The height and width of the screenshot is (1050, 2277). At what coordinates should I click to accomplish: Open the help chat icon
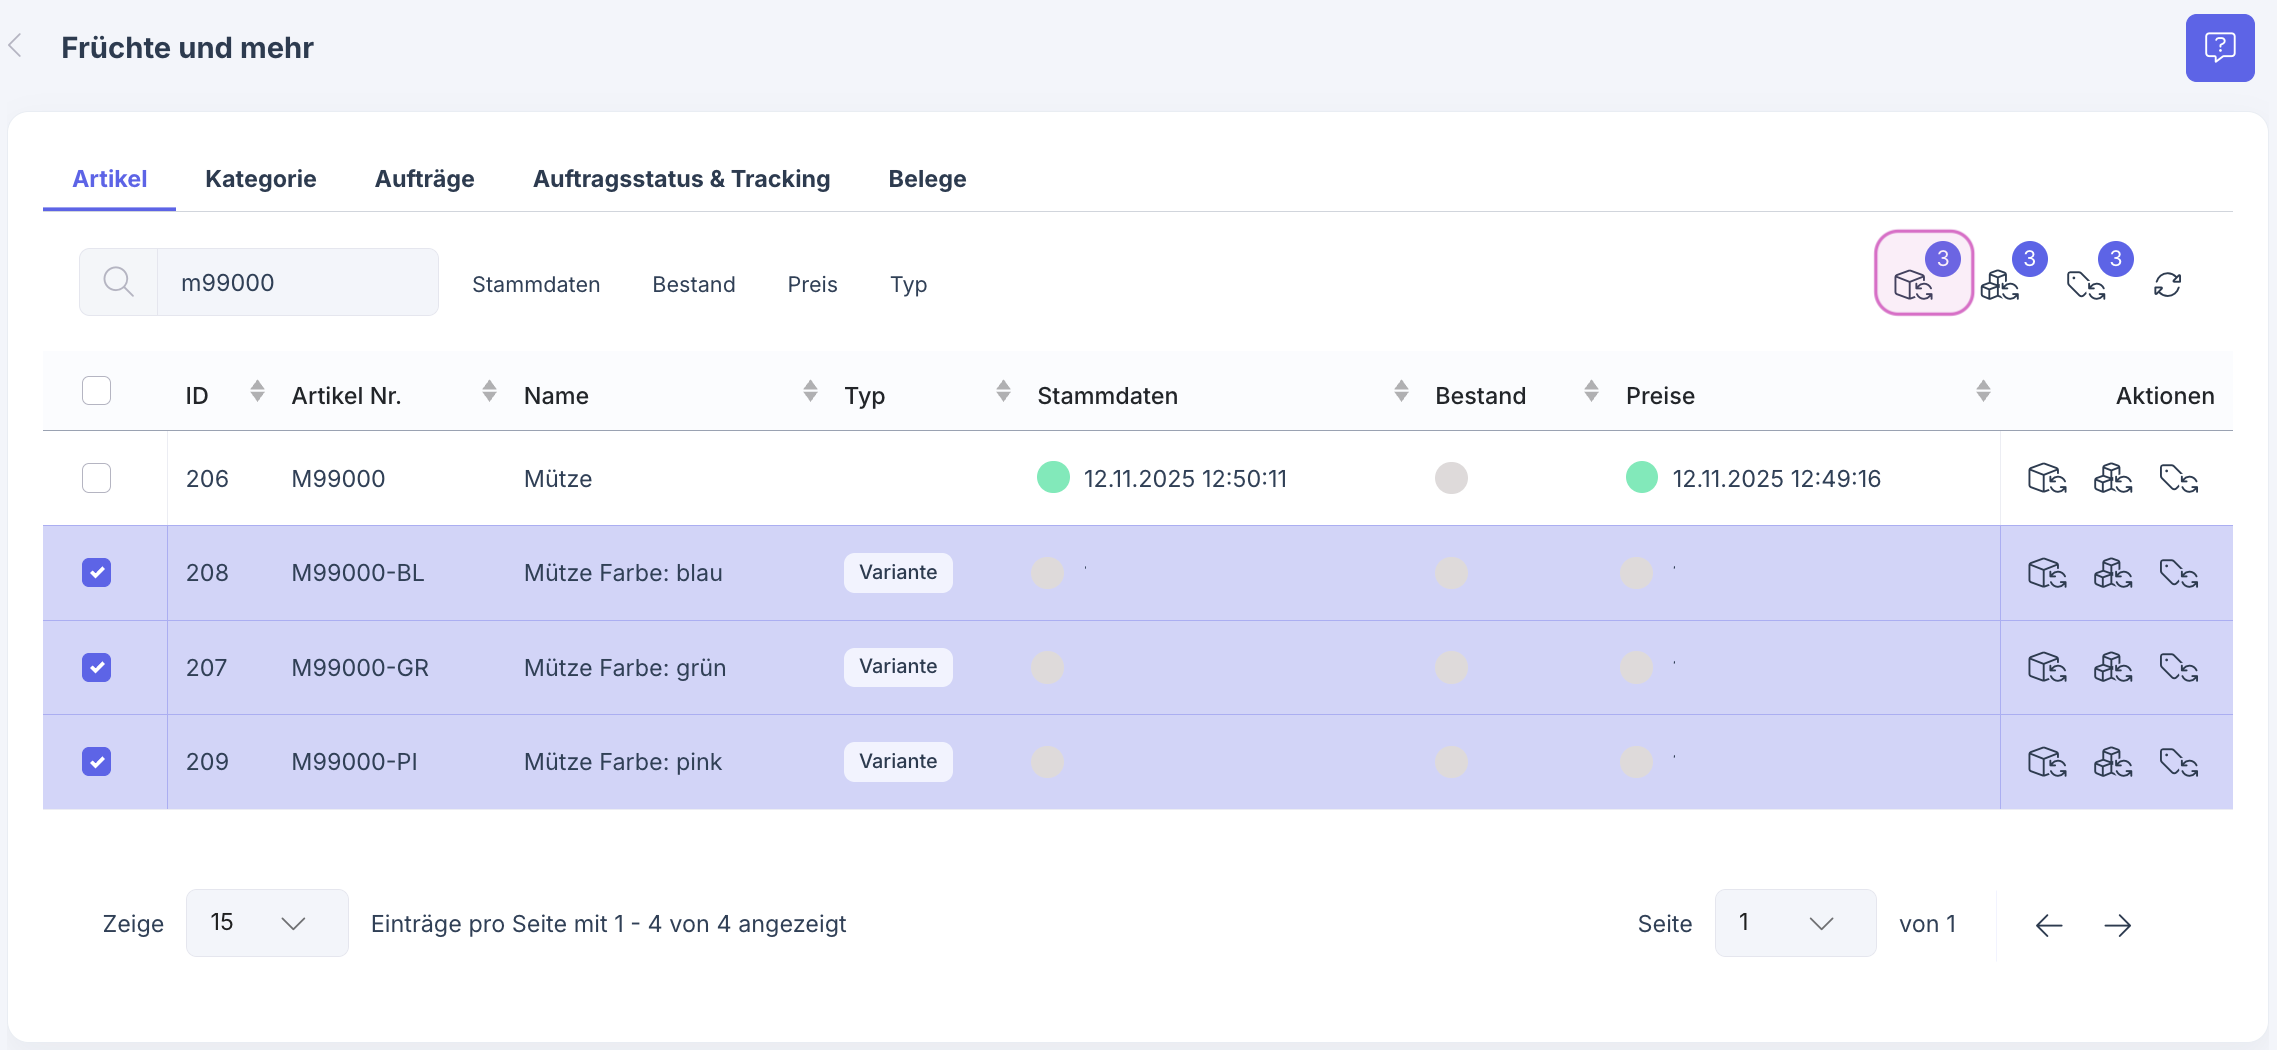[x=2219, y=48]
